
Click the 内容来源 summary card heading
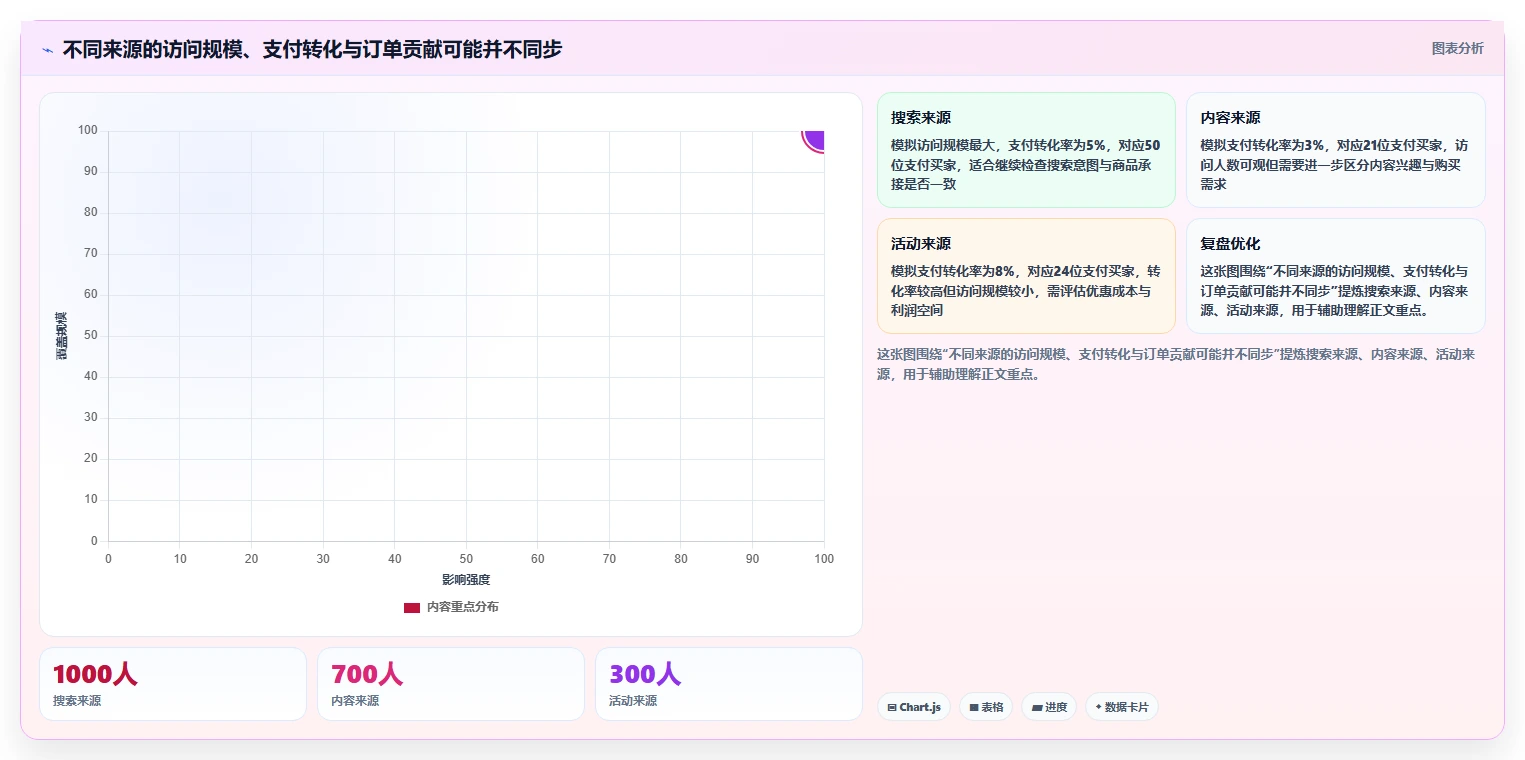tap(1230, 118)
